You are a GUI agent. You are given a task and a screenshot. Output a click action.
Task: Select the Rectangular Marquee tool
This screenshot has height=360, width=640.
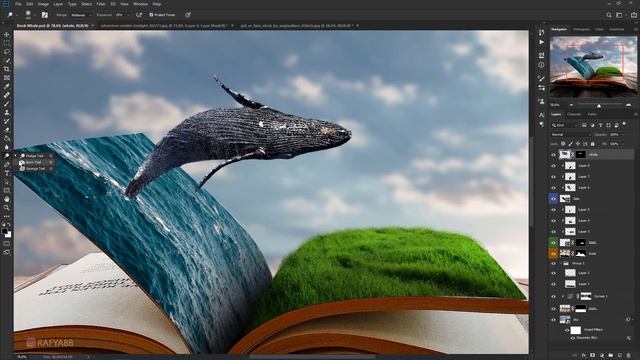pyautogui.click(x=7, y=43)
